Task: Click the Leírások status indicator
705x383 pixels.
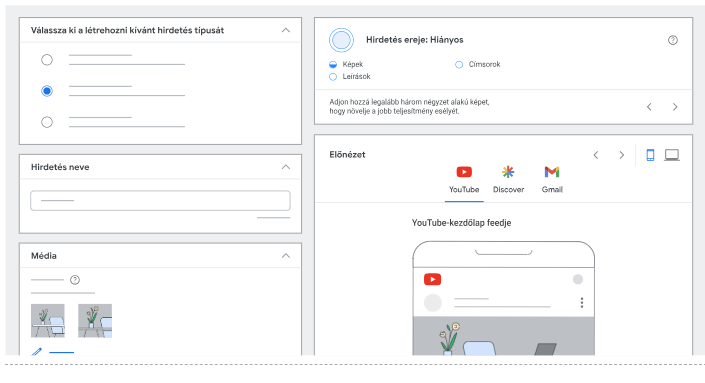Action: coord(333,77)
